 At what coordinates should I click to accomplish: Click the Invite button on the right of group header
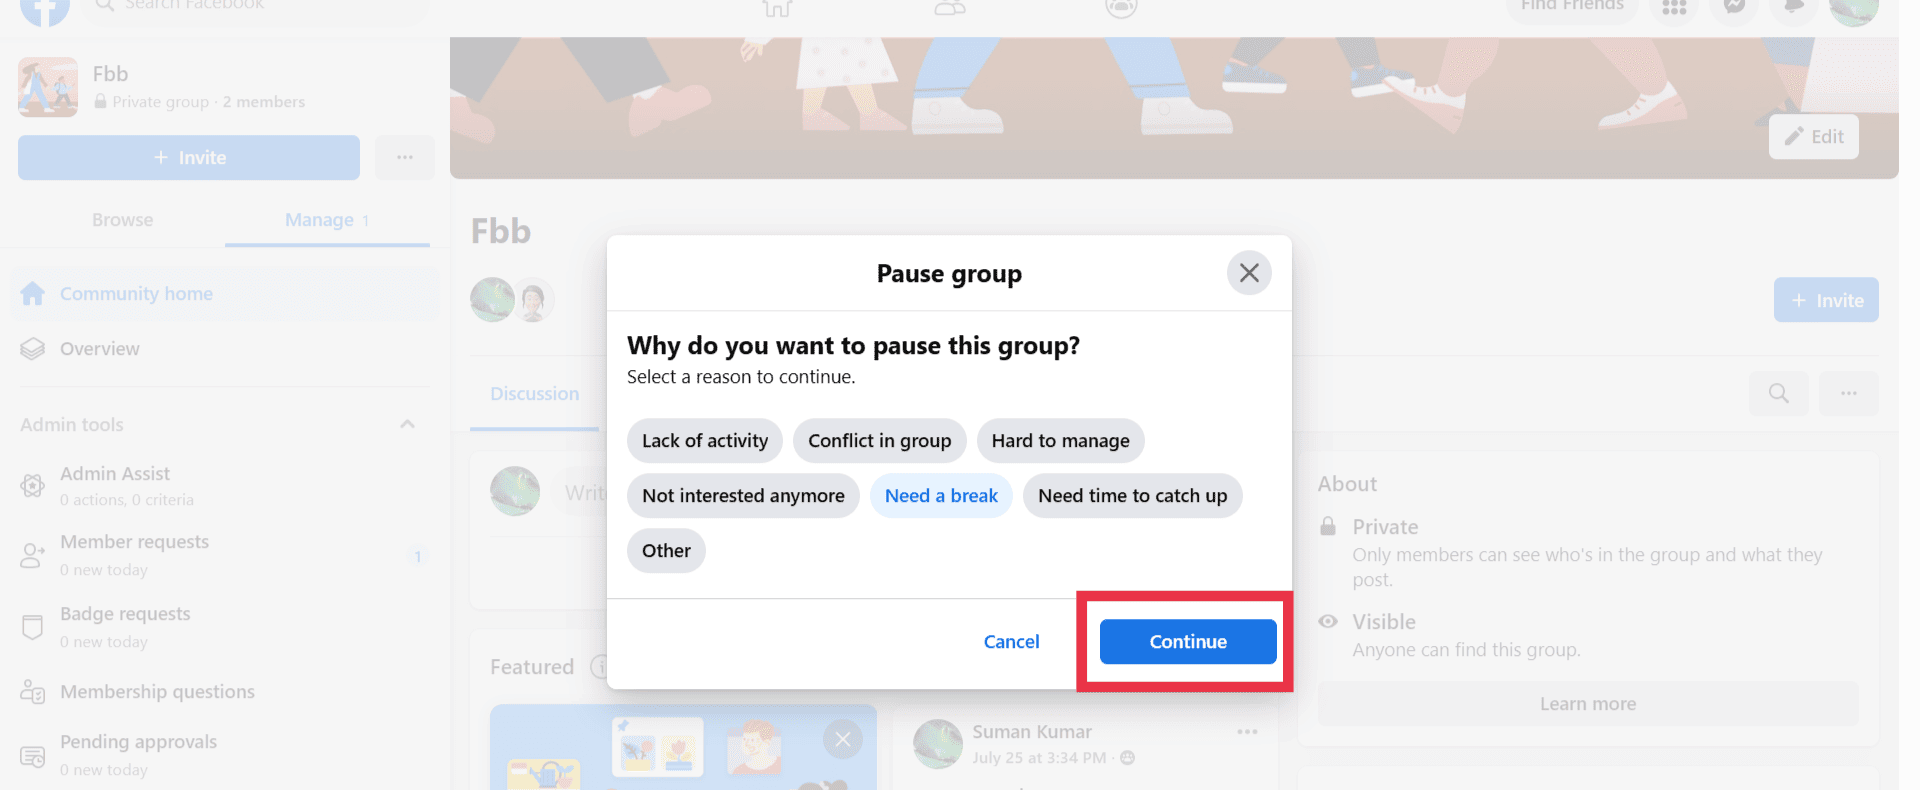click(x=1826, y=300)
